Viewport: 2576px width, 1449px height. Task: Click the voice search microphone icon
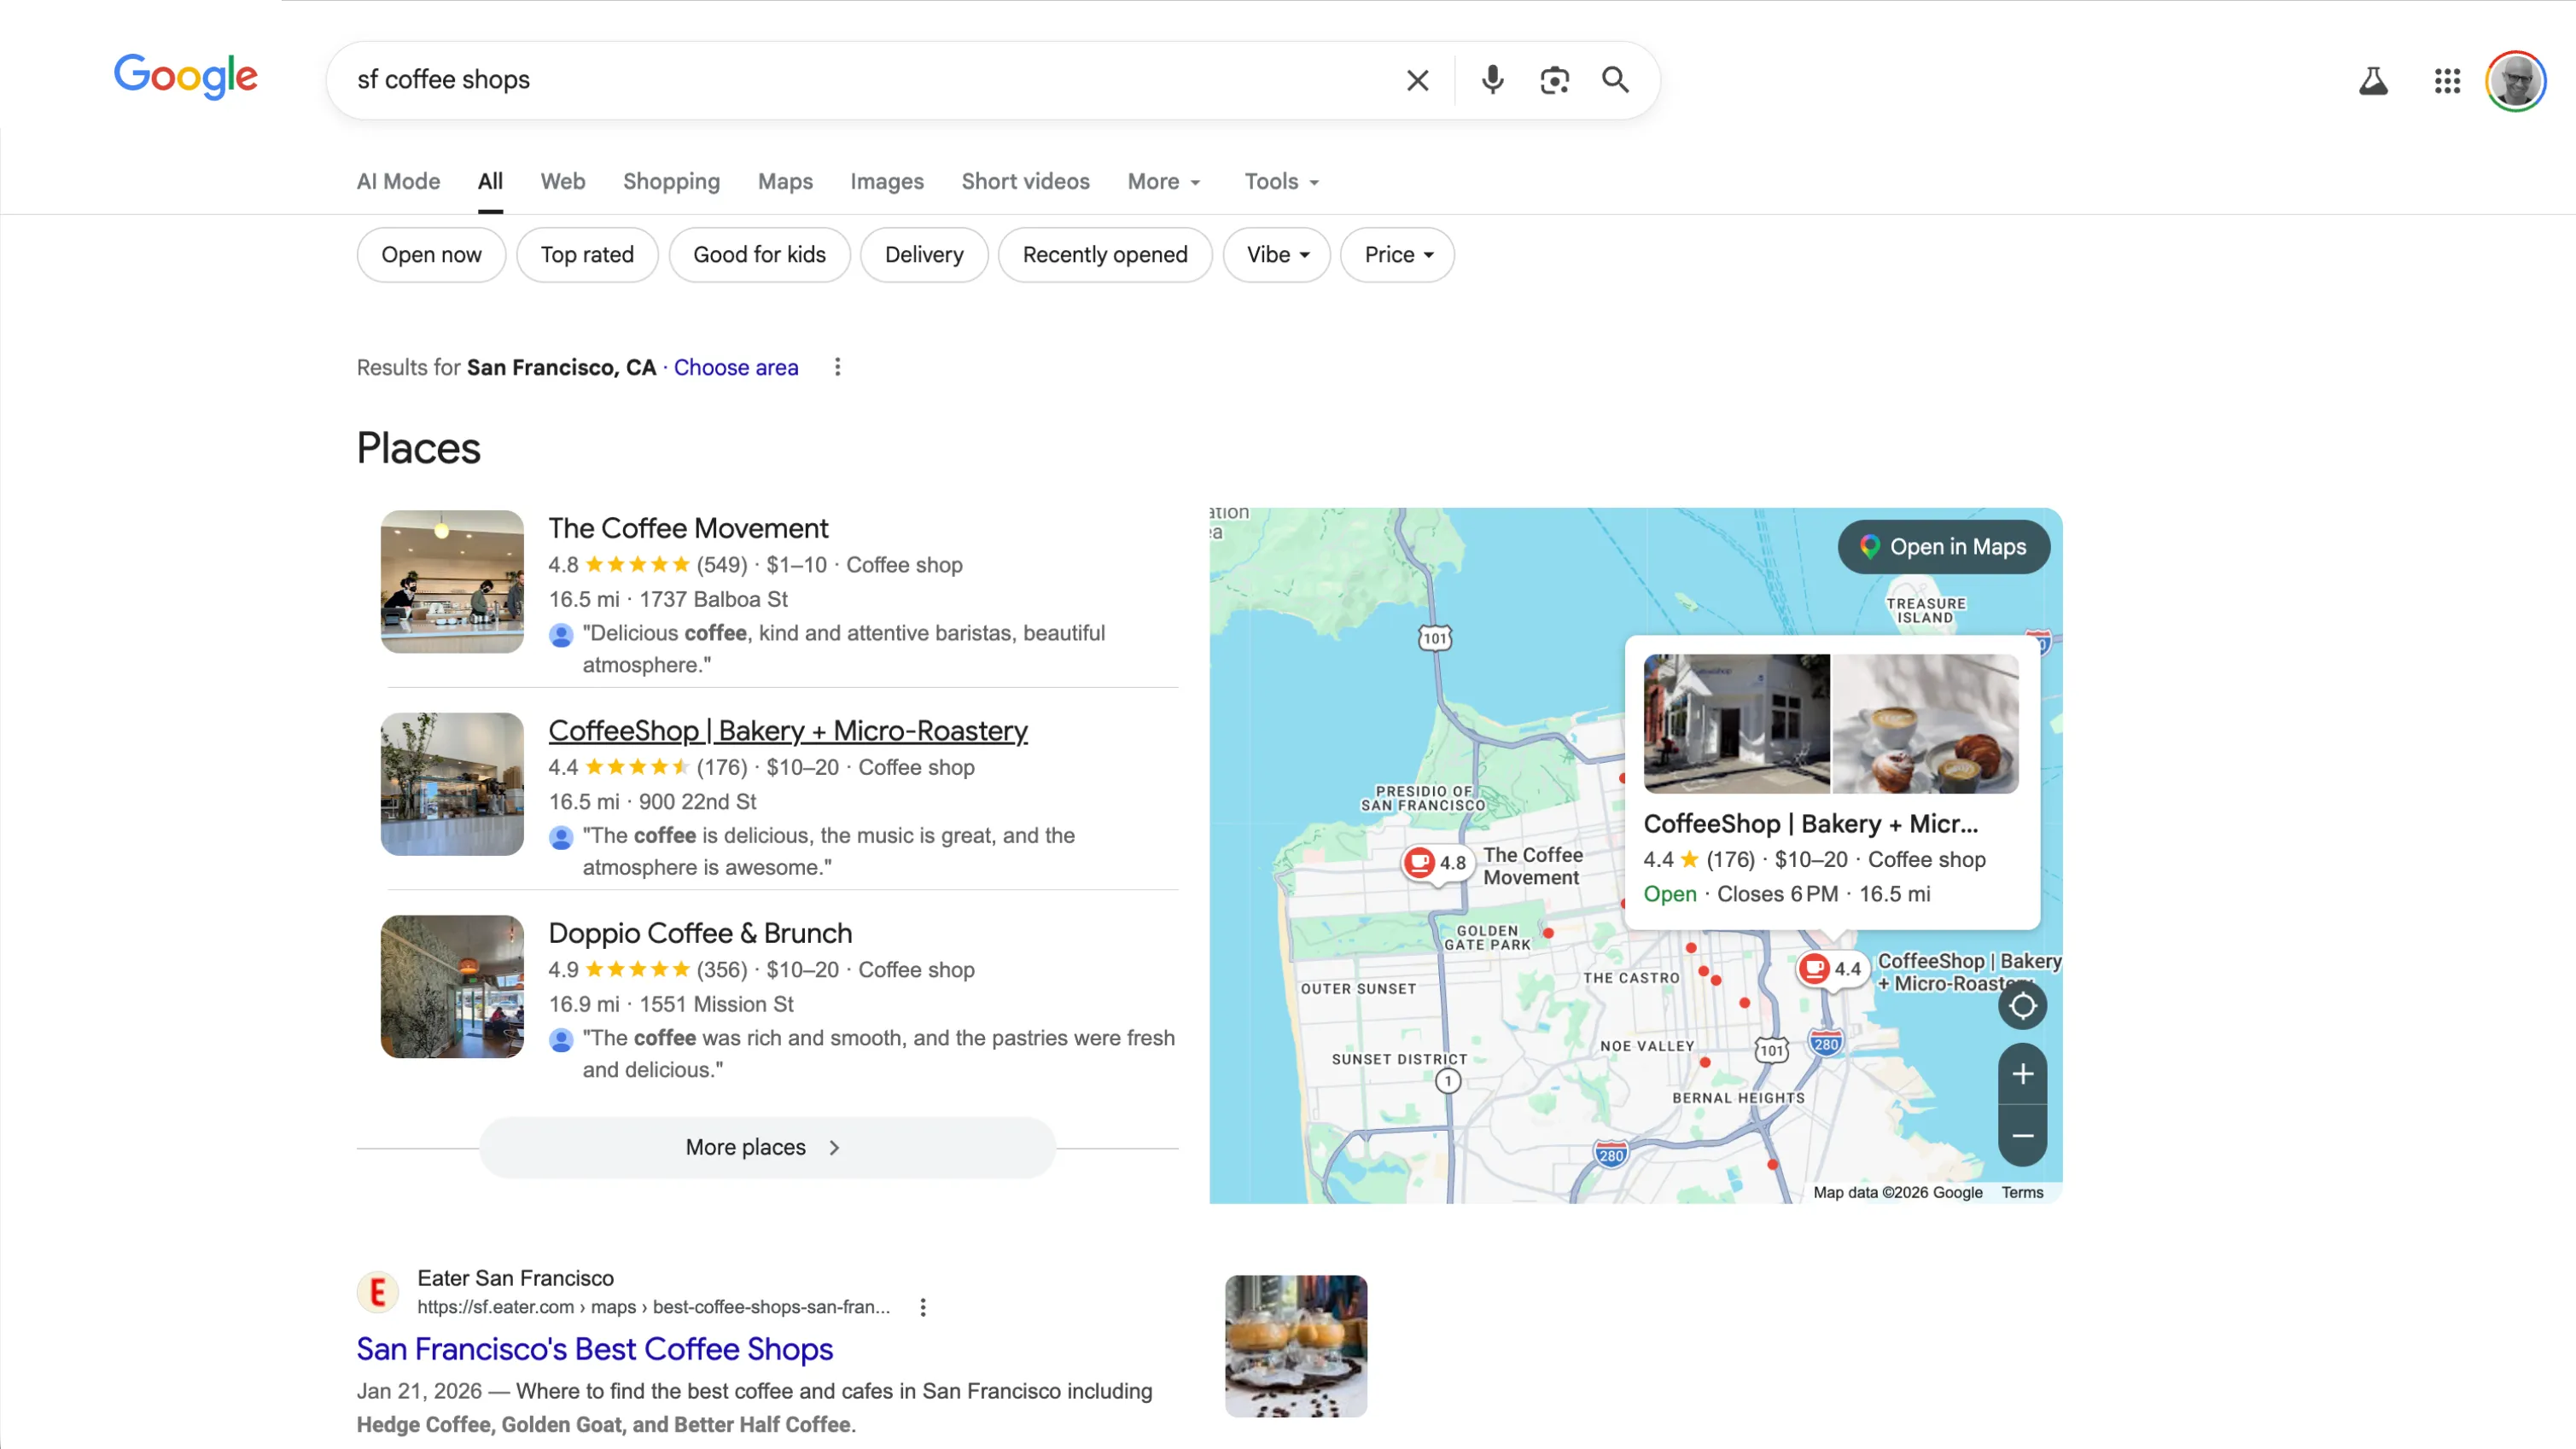pos(1492,80)
